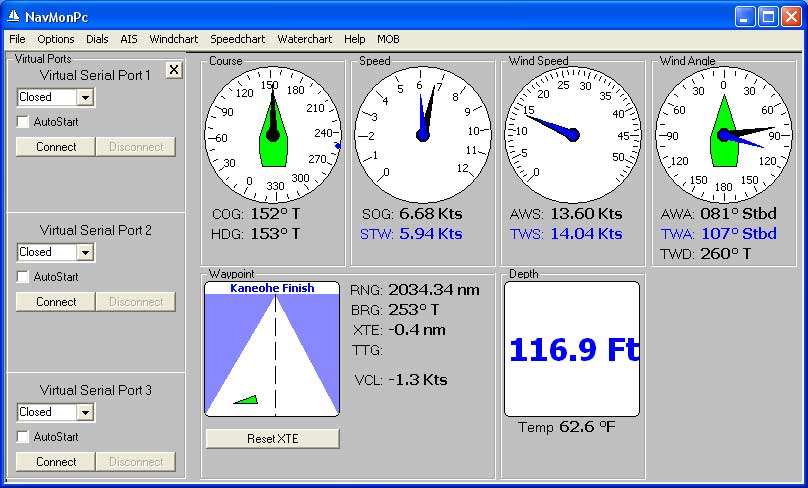Expand the Virtual Serial Port 2 dropdown

[85, 252]
